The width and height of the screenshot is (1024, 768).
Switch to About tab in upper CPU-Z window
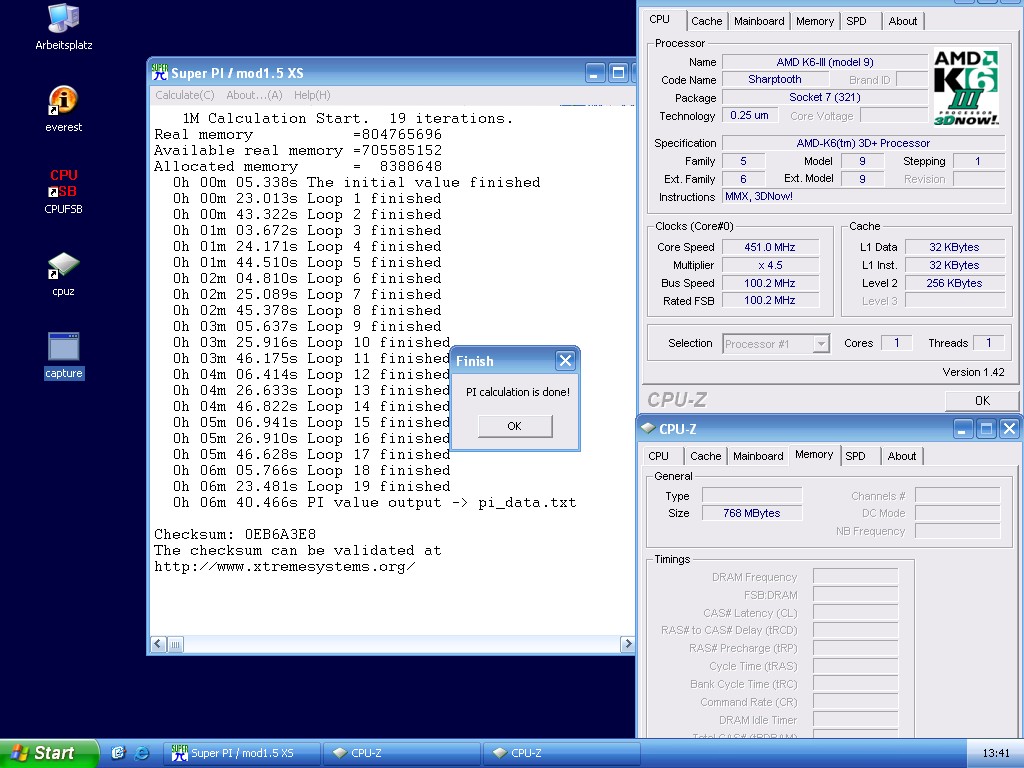tap(903, 21)
